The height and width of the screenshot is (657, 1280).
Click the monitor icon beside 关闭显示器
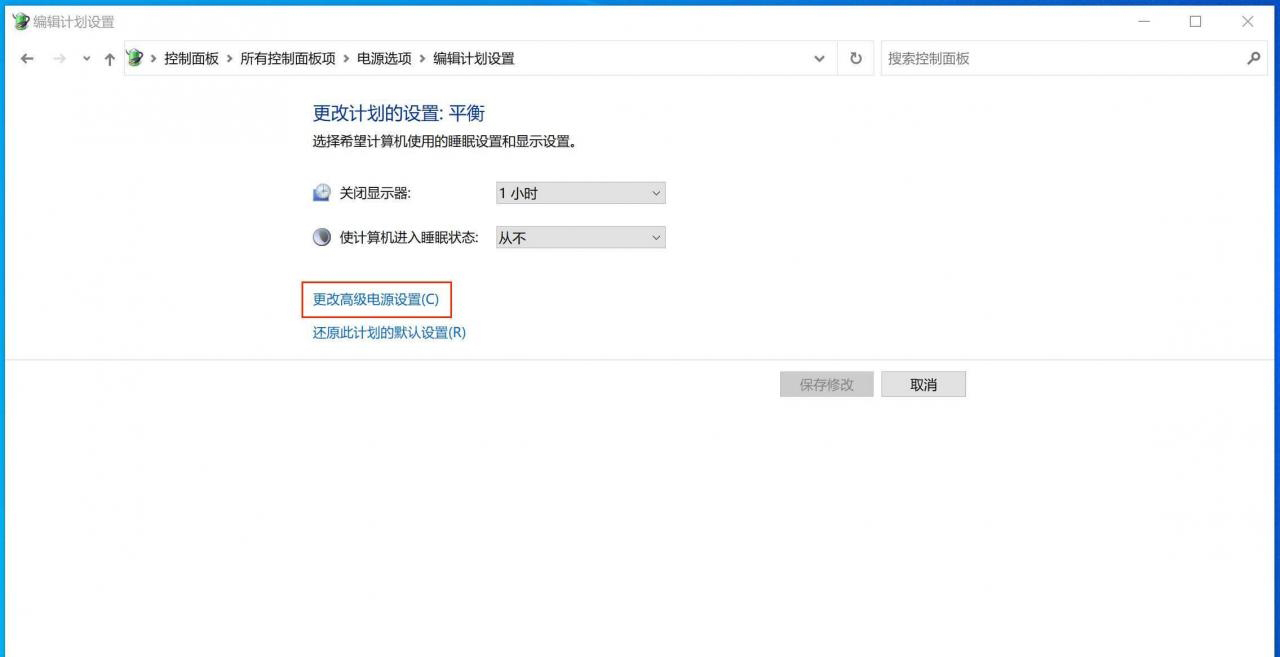tap(322, 193)
